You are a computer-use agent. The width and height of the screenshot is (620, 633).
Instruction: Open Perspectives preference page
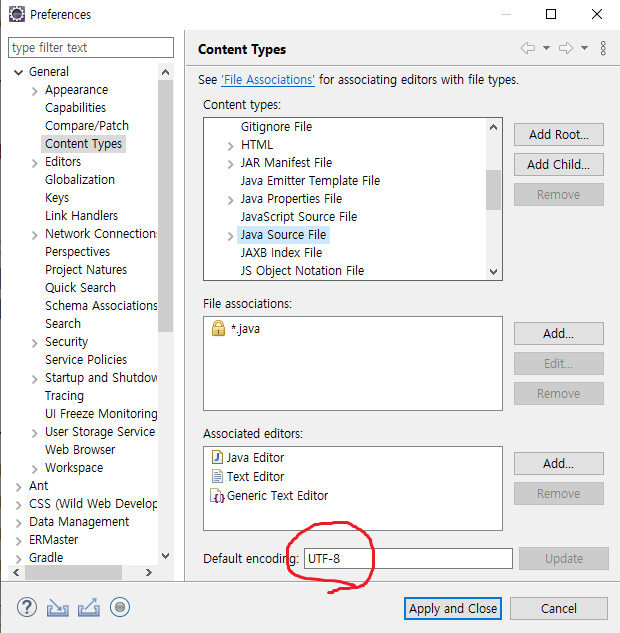point(78,252)
